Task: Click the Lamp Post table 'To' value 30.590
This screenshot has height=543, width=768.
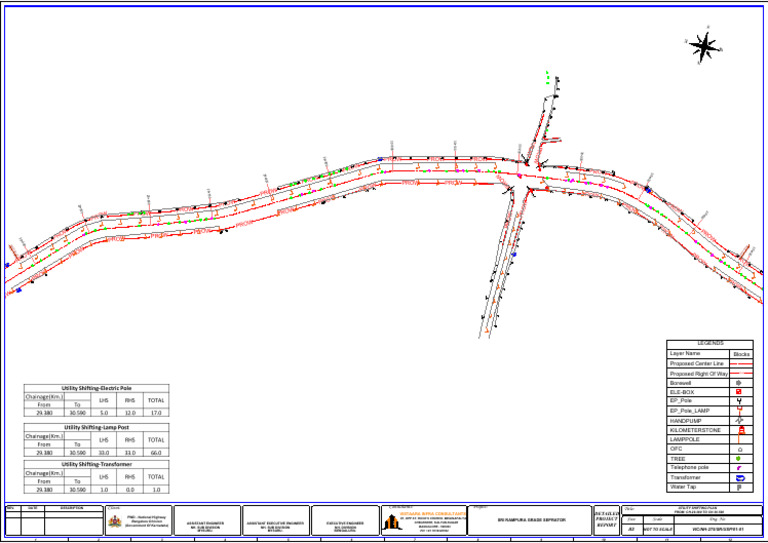Action: click(77, 453)
